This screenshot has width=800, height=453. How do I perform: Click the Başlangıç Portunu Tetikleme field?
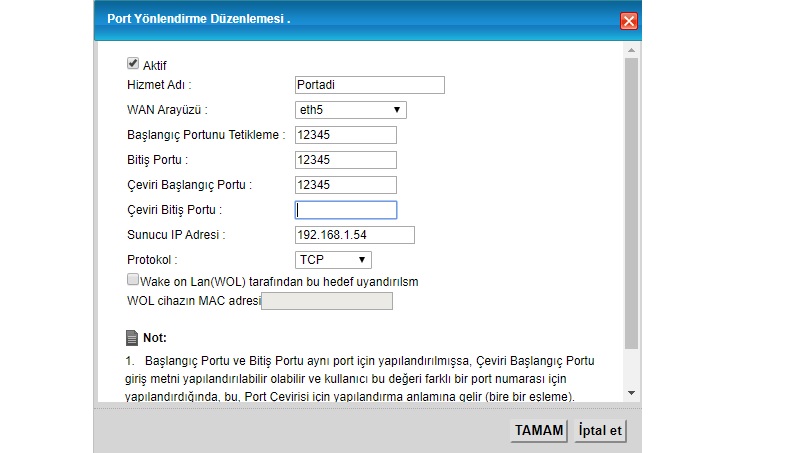click(346, 135)
